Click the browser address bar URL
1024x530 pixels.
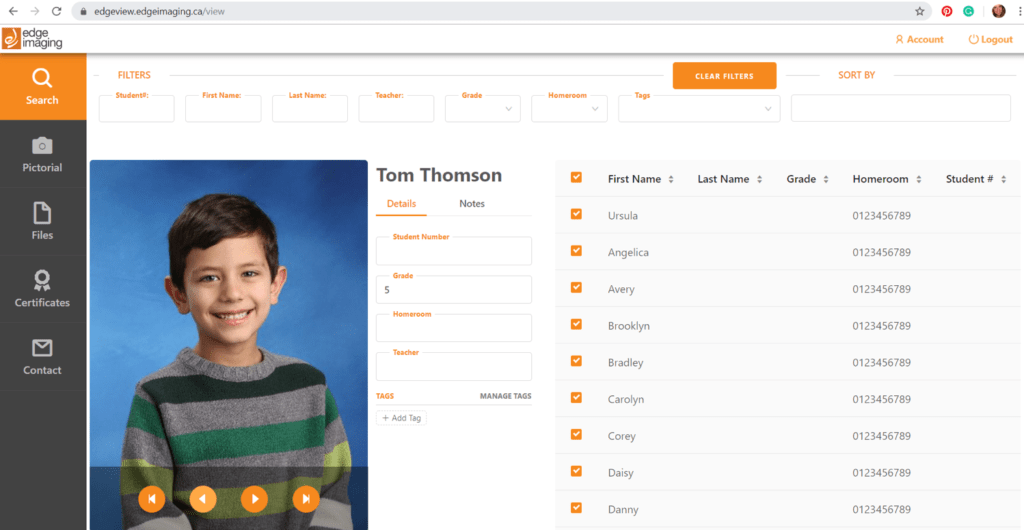[159, 11]
